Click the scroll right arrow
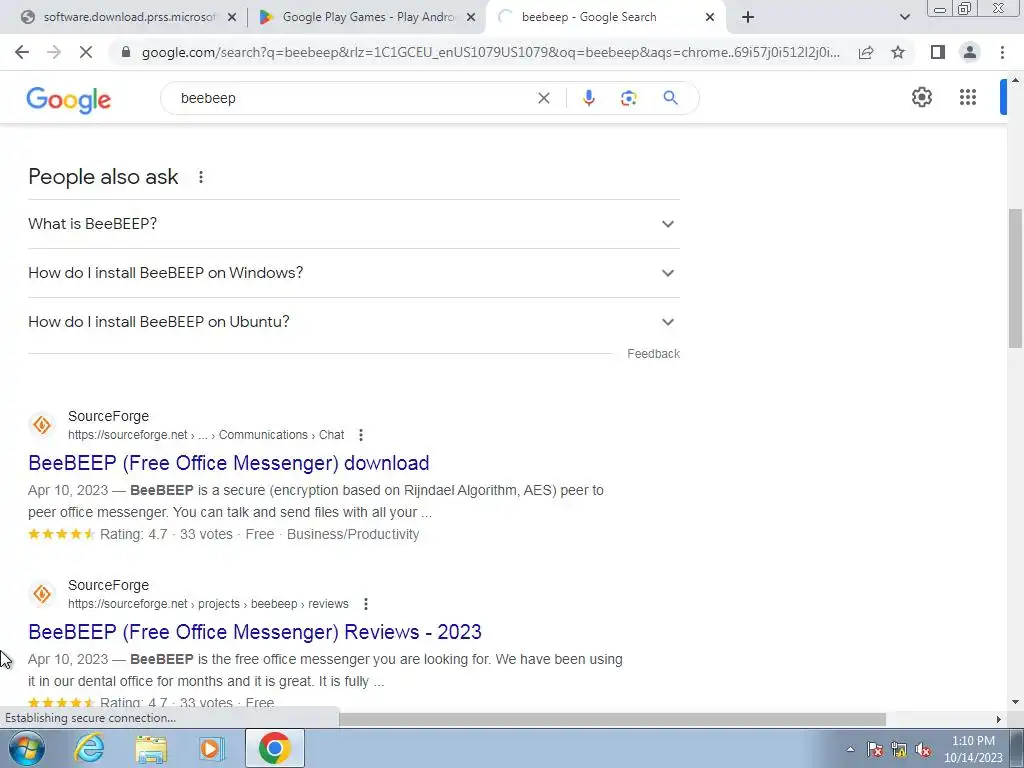The image size is (1024, 768). 998,719
